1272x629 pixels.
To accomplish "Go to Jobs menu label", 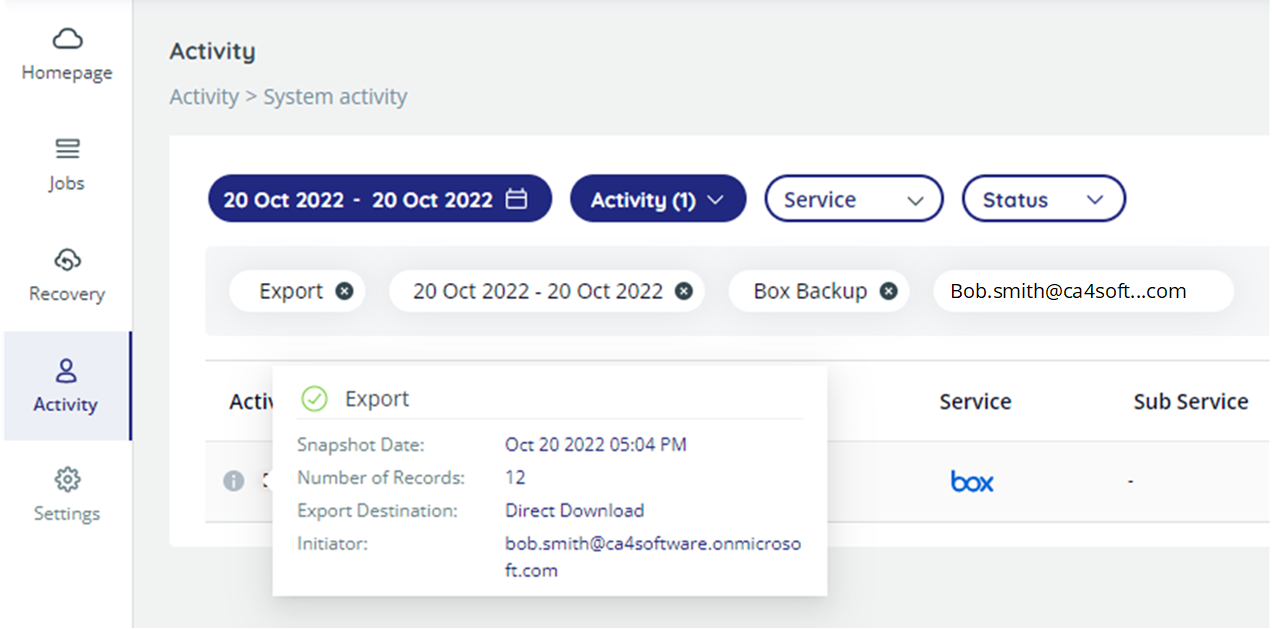I will [67, 183].
